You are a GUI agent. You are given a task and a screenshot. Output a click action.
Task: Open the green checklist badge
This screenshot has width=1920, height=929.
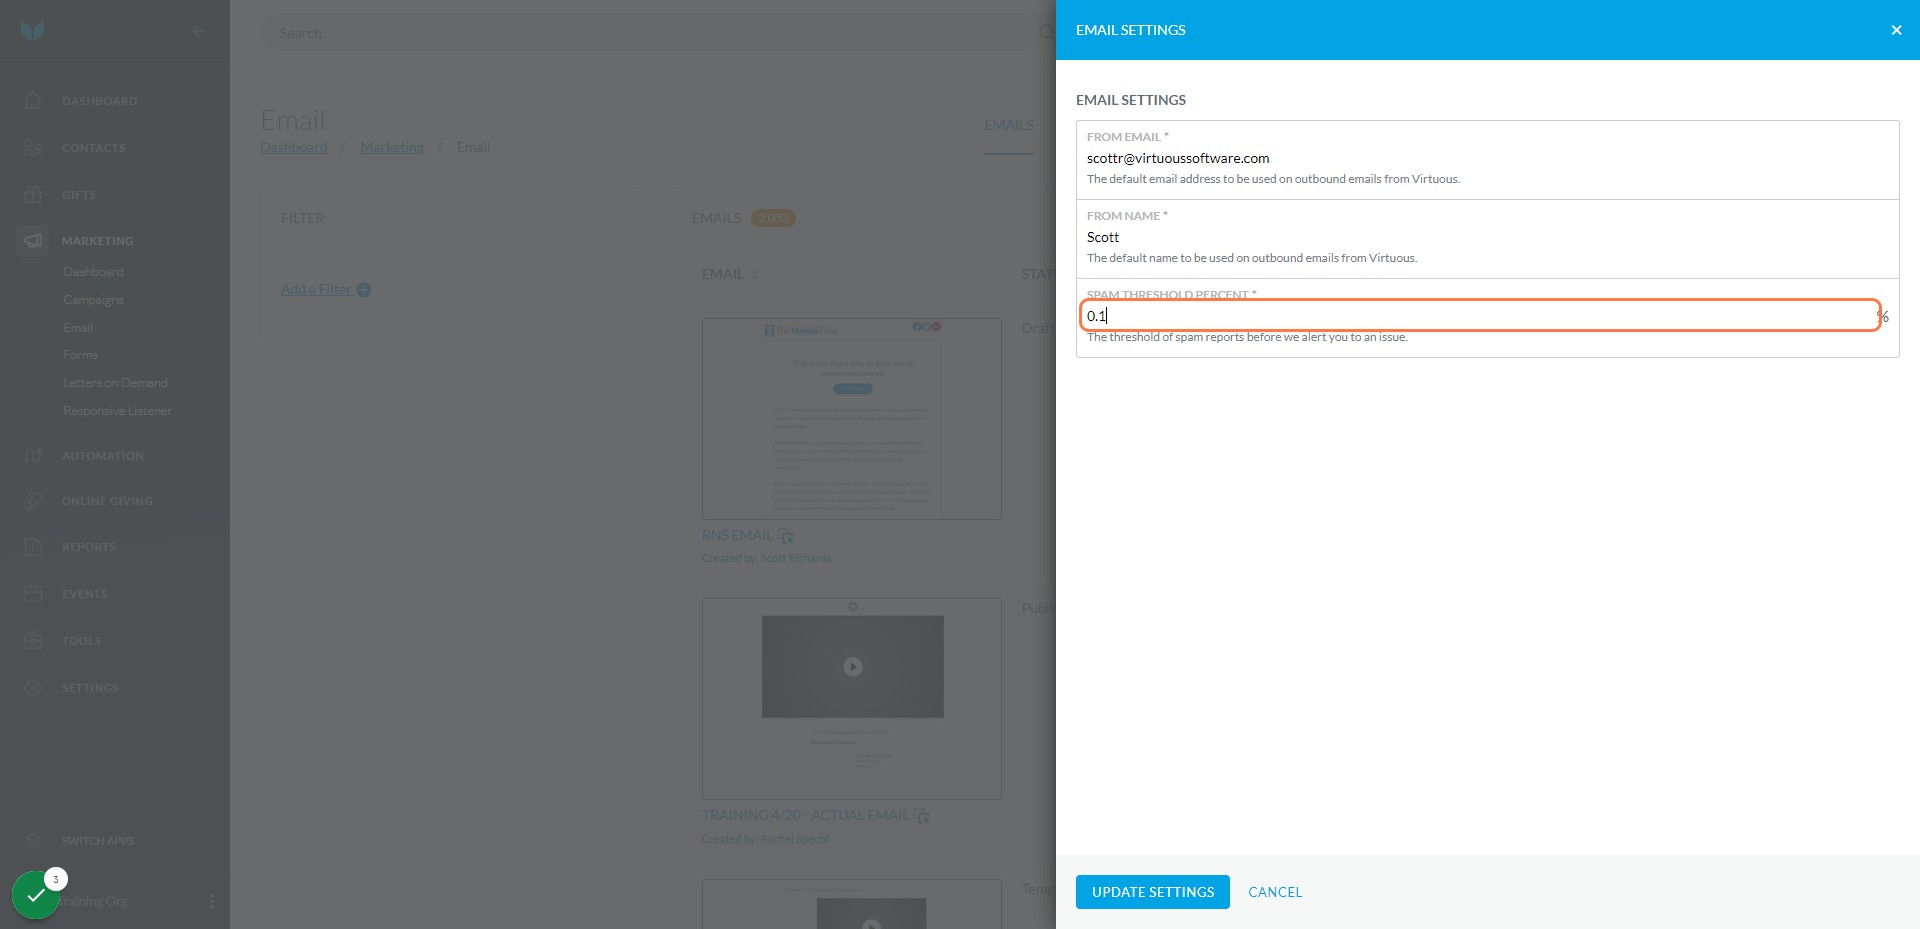(x=36, y=895)
